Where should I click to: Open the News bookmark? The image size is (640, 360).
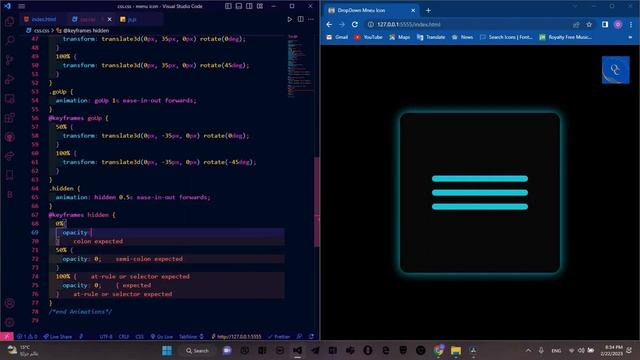click(462, 37)
